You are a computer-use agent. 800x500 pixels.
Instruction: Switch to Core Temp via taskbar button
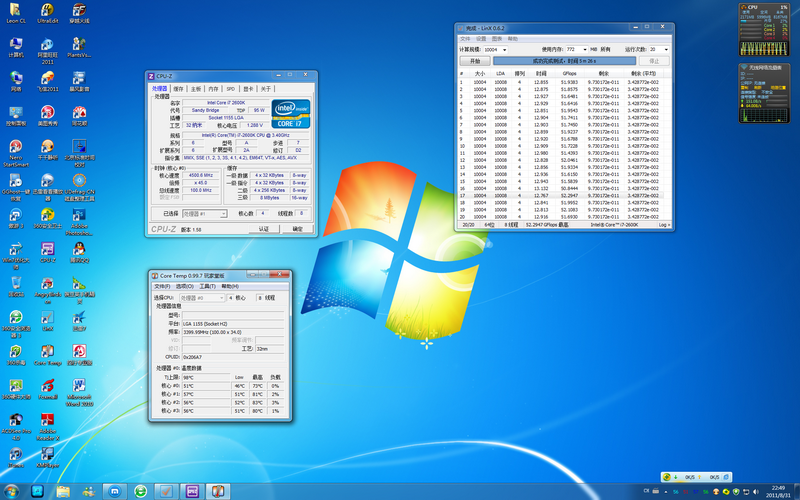pyautogui.click(x=218, y=491)
